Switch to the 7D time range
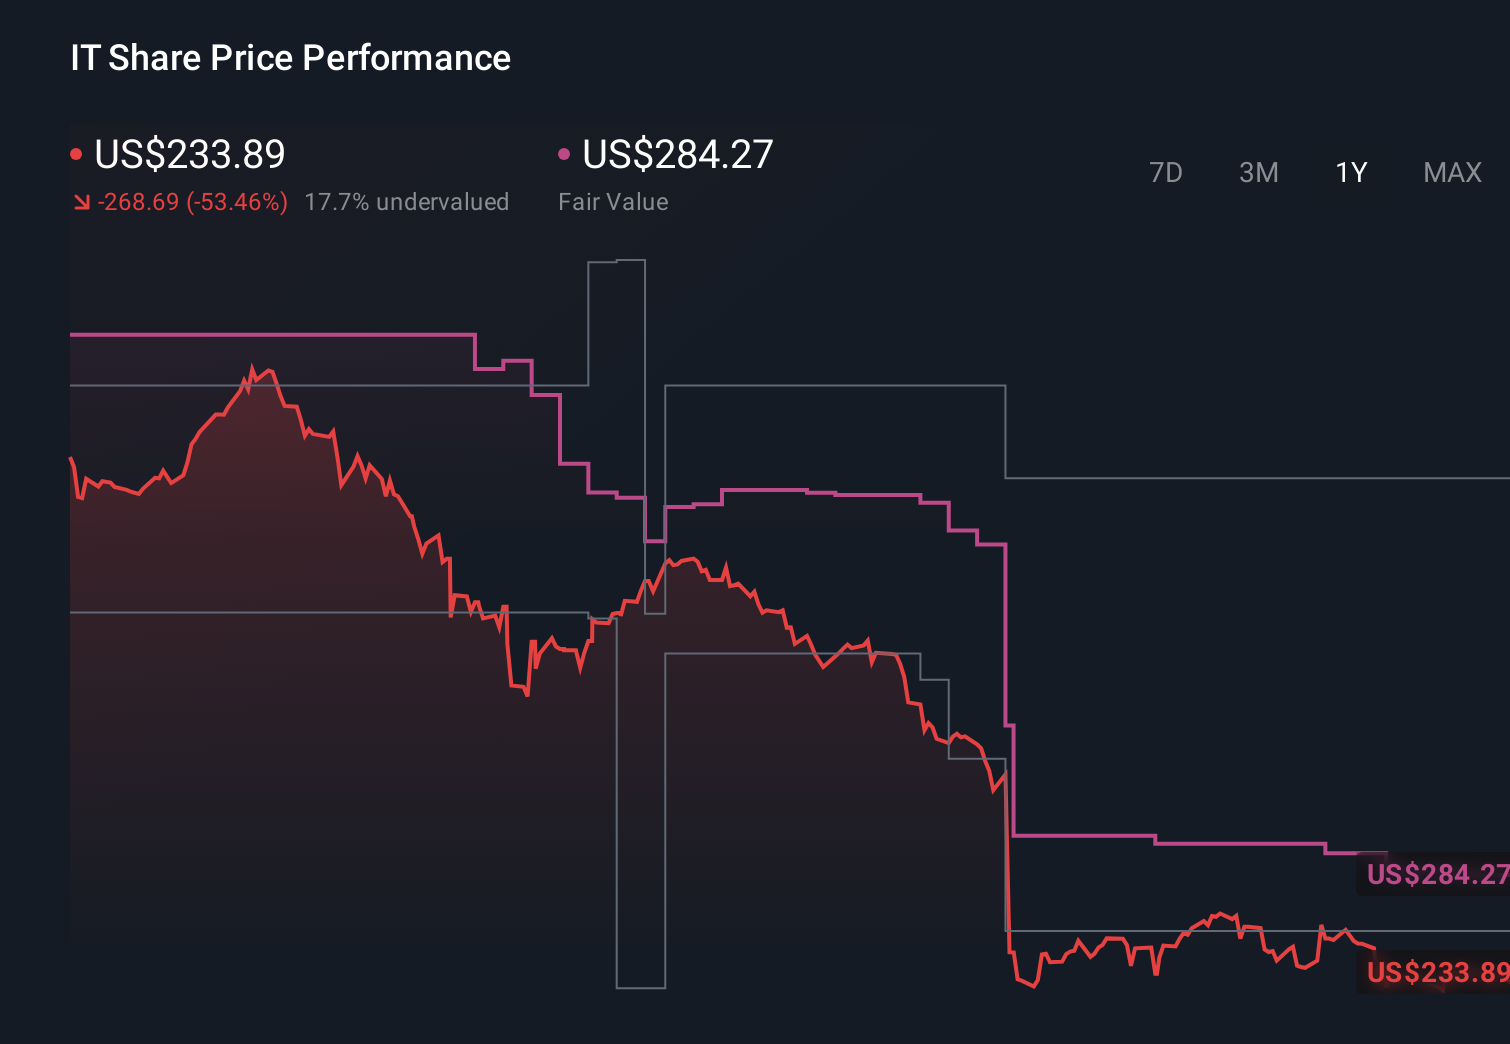This screenshot has width=1510, height=1044. click(1166, 172)
